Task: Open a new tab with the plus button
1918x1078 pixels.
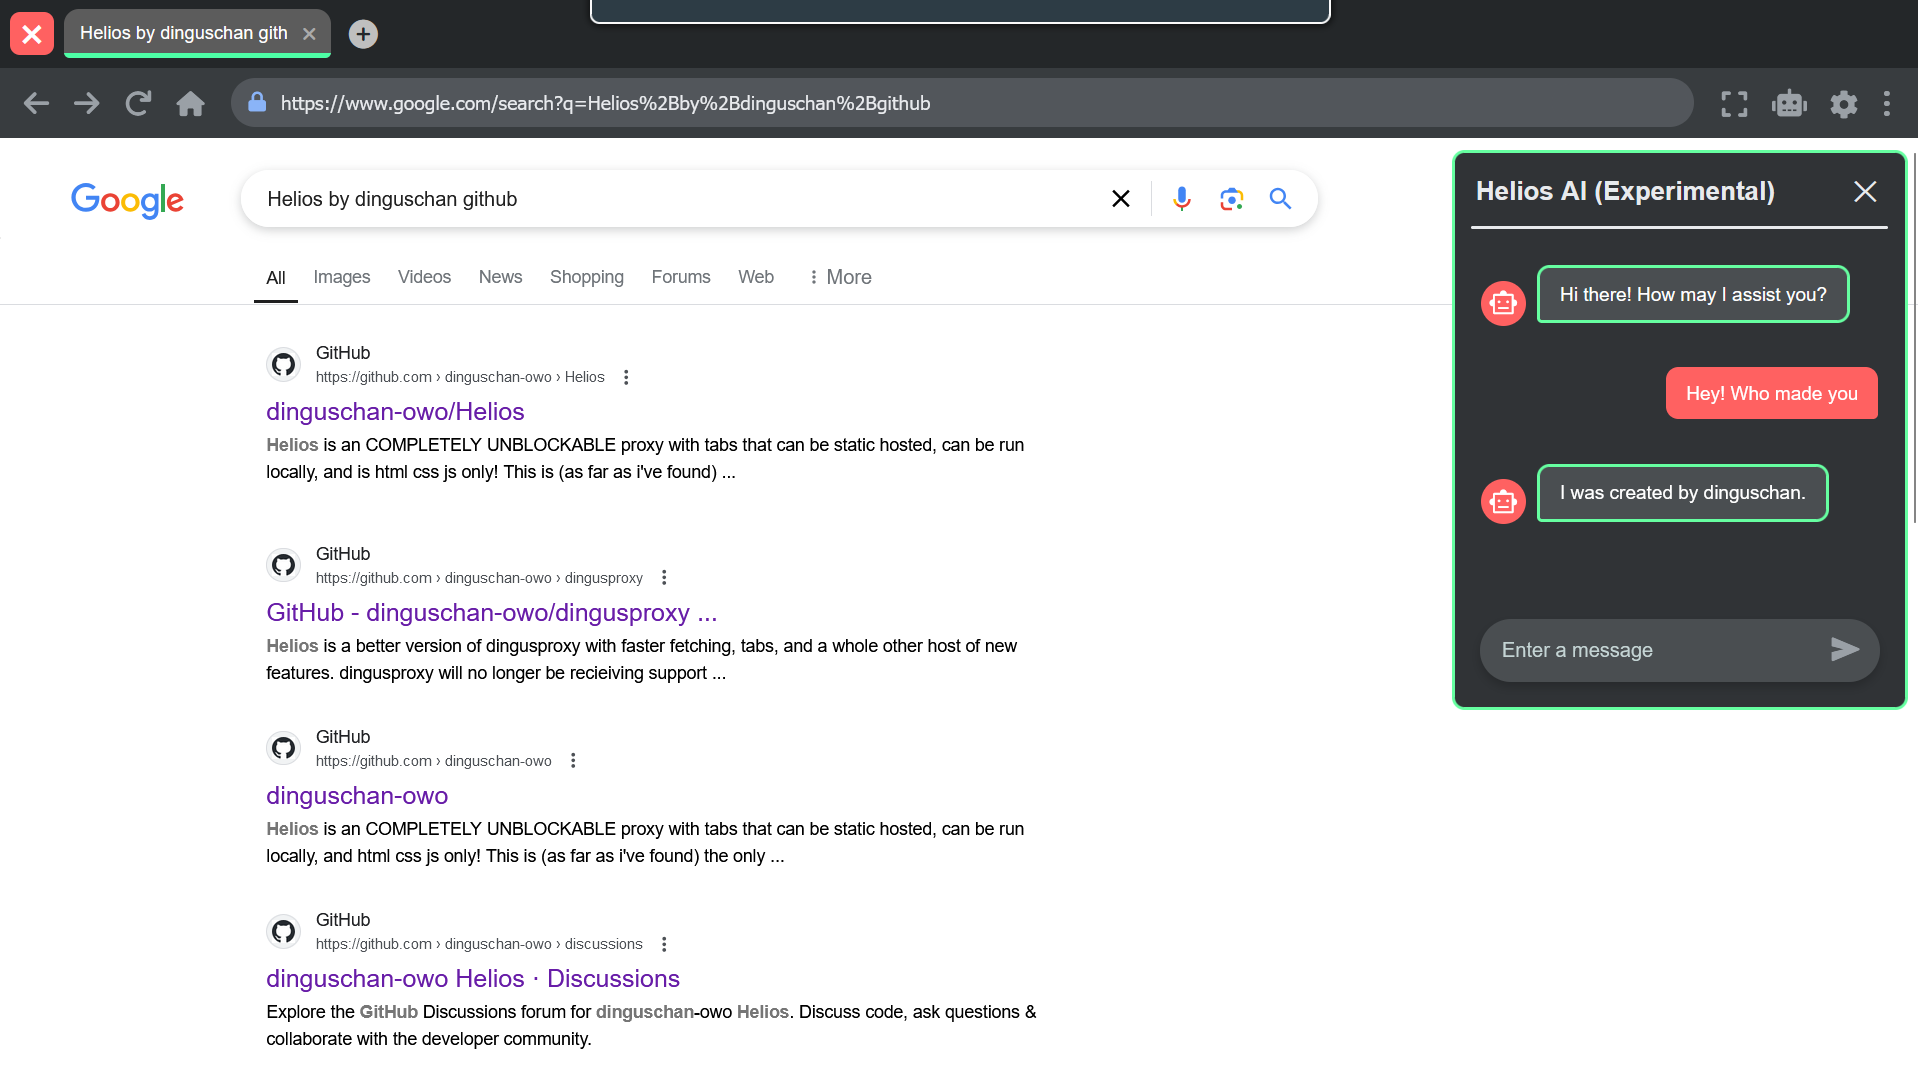Action: 362,33
